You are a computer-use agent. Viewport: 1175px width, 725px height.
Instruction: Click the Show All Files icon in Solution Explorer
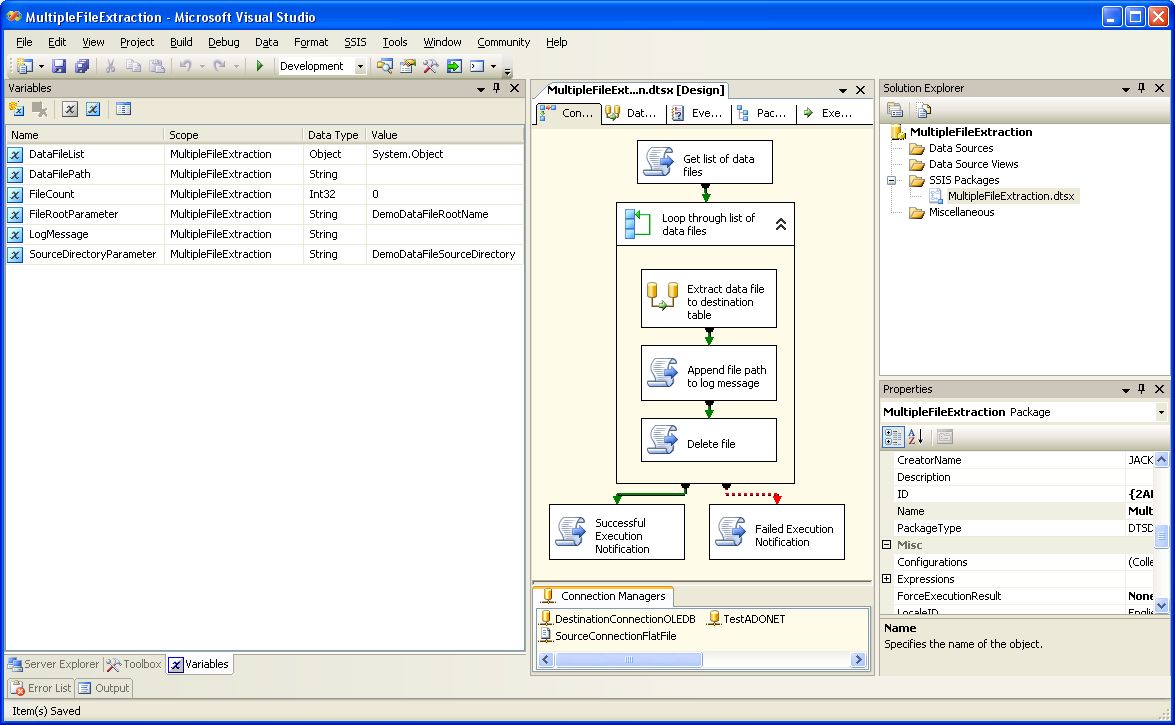(923, 110)
